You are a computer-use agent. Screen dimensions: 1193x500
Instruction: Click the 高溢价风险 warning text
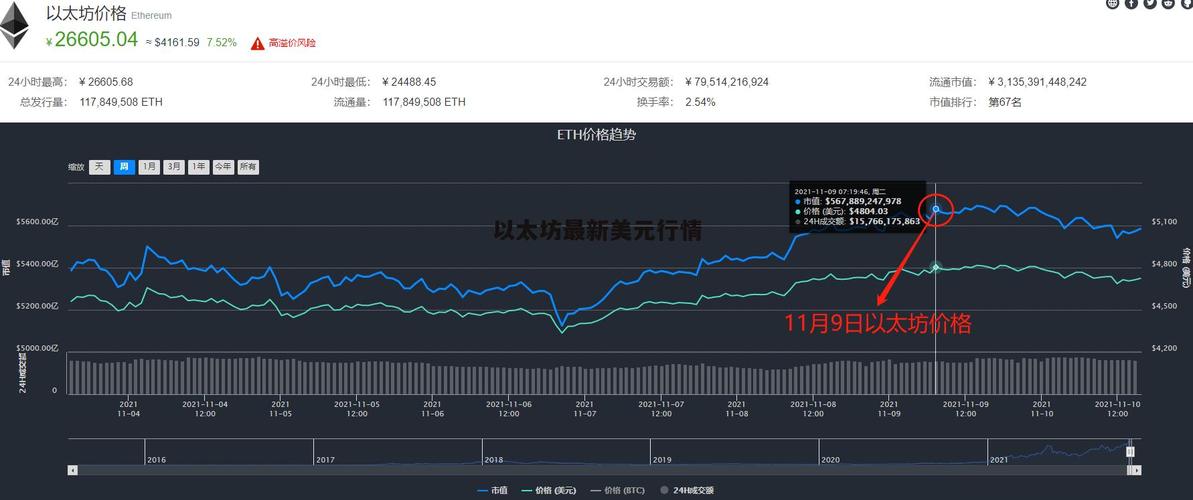(x=292, y=43)
